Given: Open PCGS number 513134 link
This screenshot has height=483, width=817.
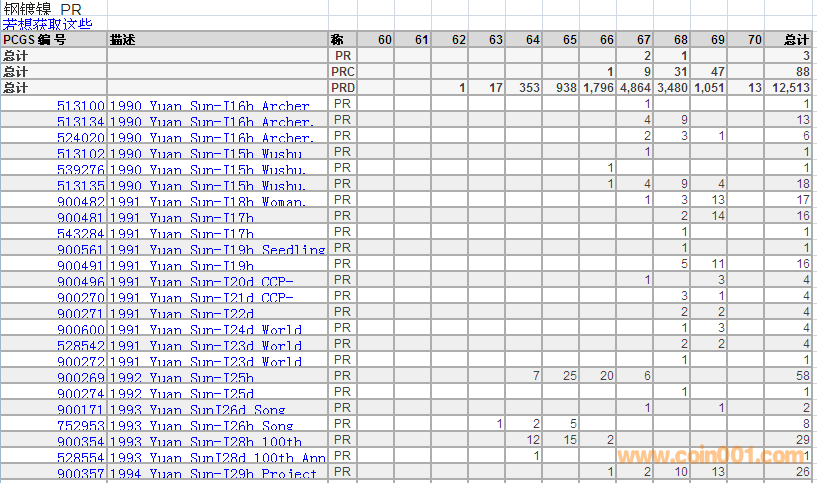Looking at the screenshot, I should (x=80, y=122).
